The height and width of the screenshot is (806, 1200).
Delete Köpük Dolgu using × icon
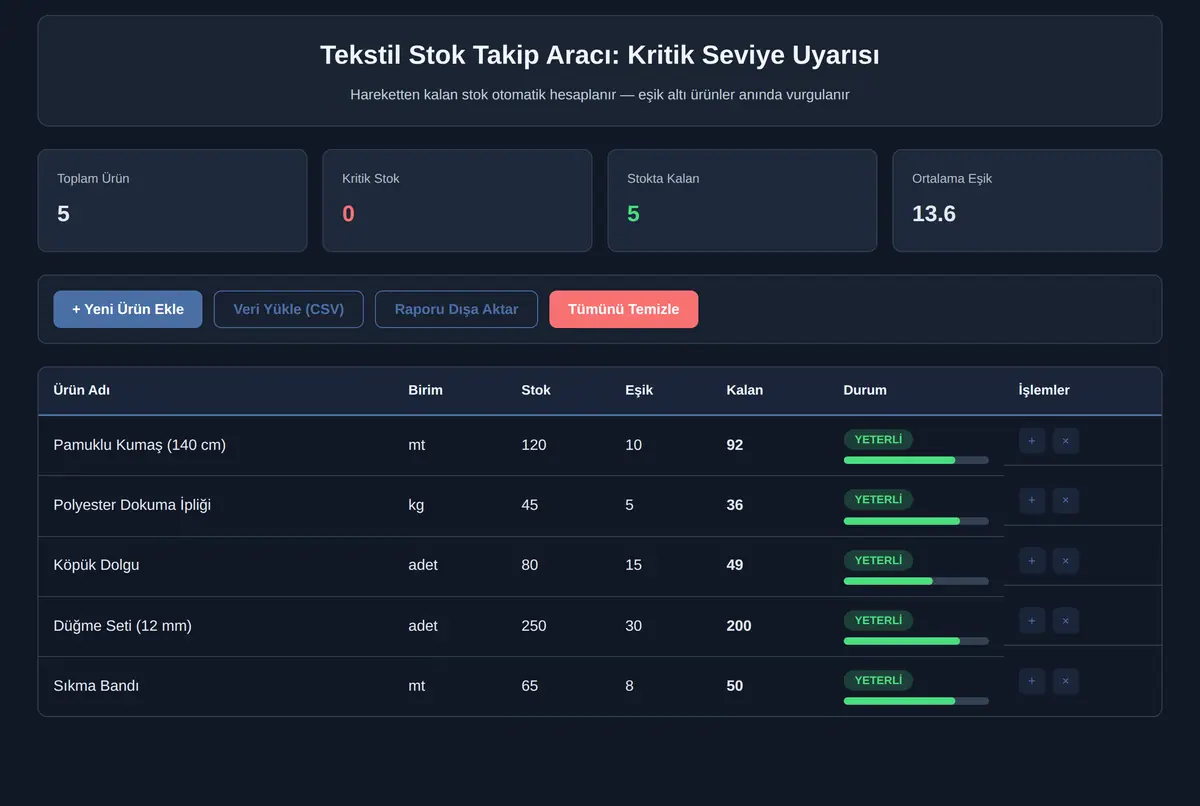pyautogui.click(x=1066, y=561)
